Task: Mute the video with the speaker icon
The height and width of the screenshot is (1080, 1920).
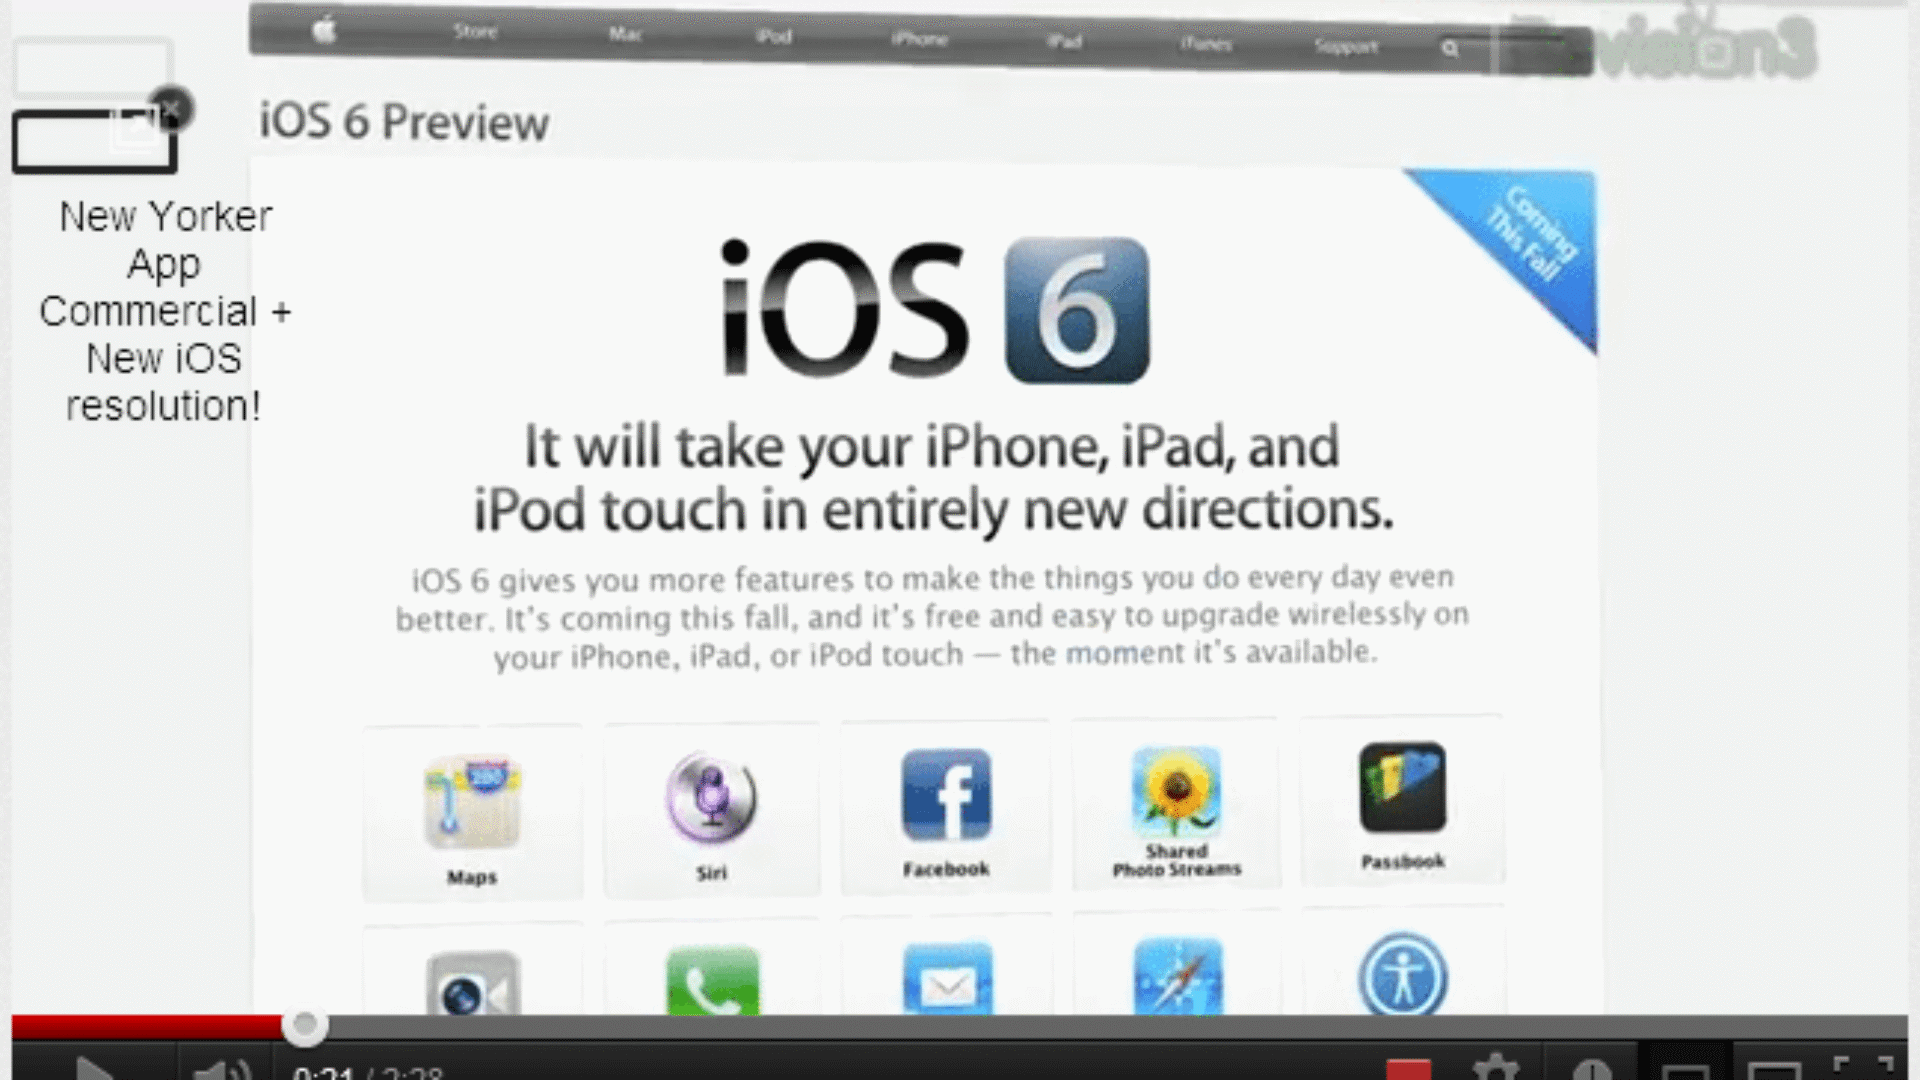Action: (222, 1070)
